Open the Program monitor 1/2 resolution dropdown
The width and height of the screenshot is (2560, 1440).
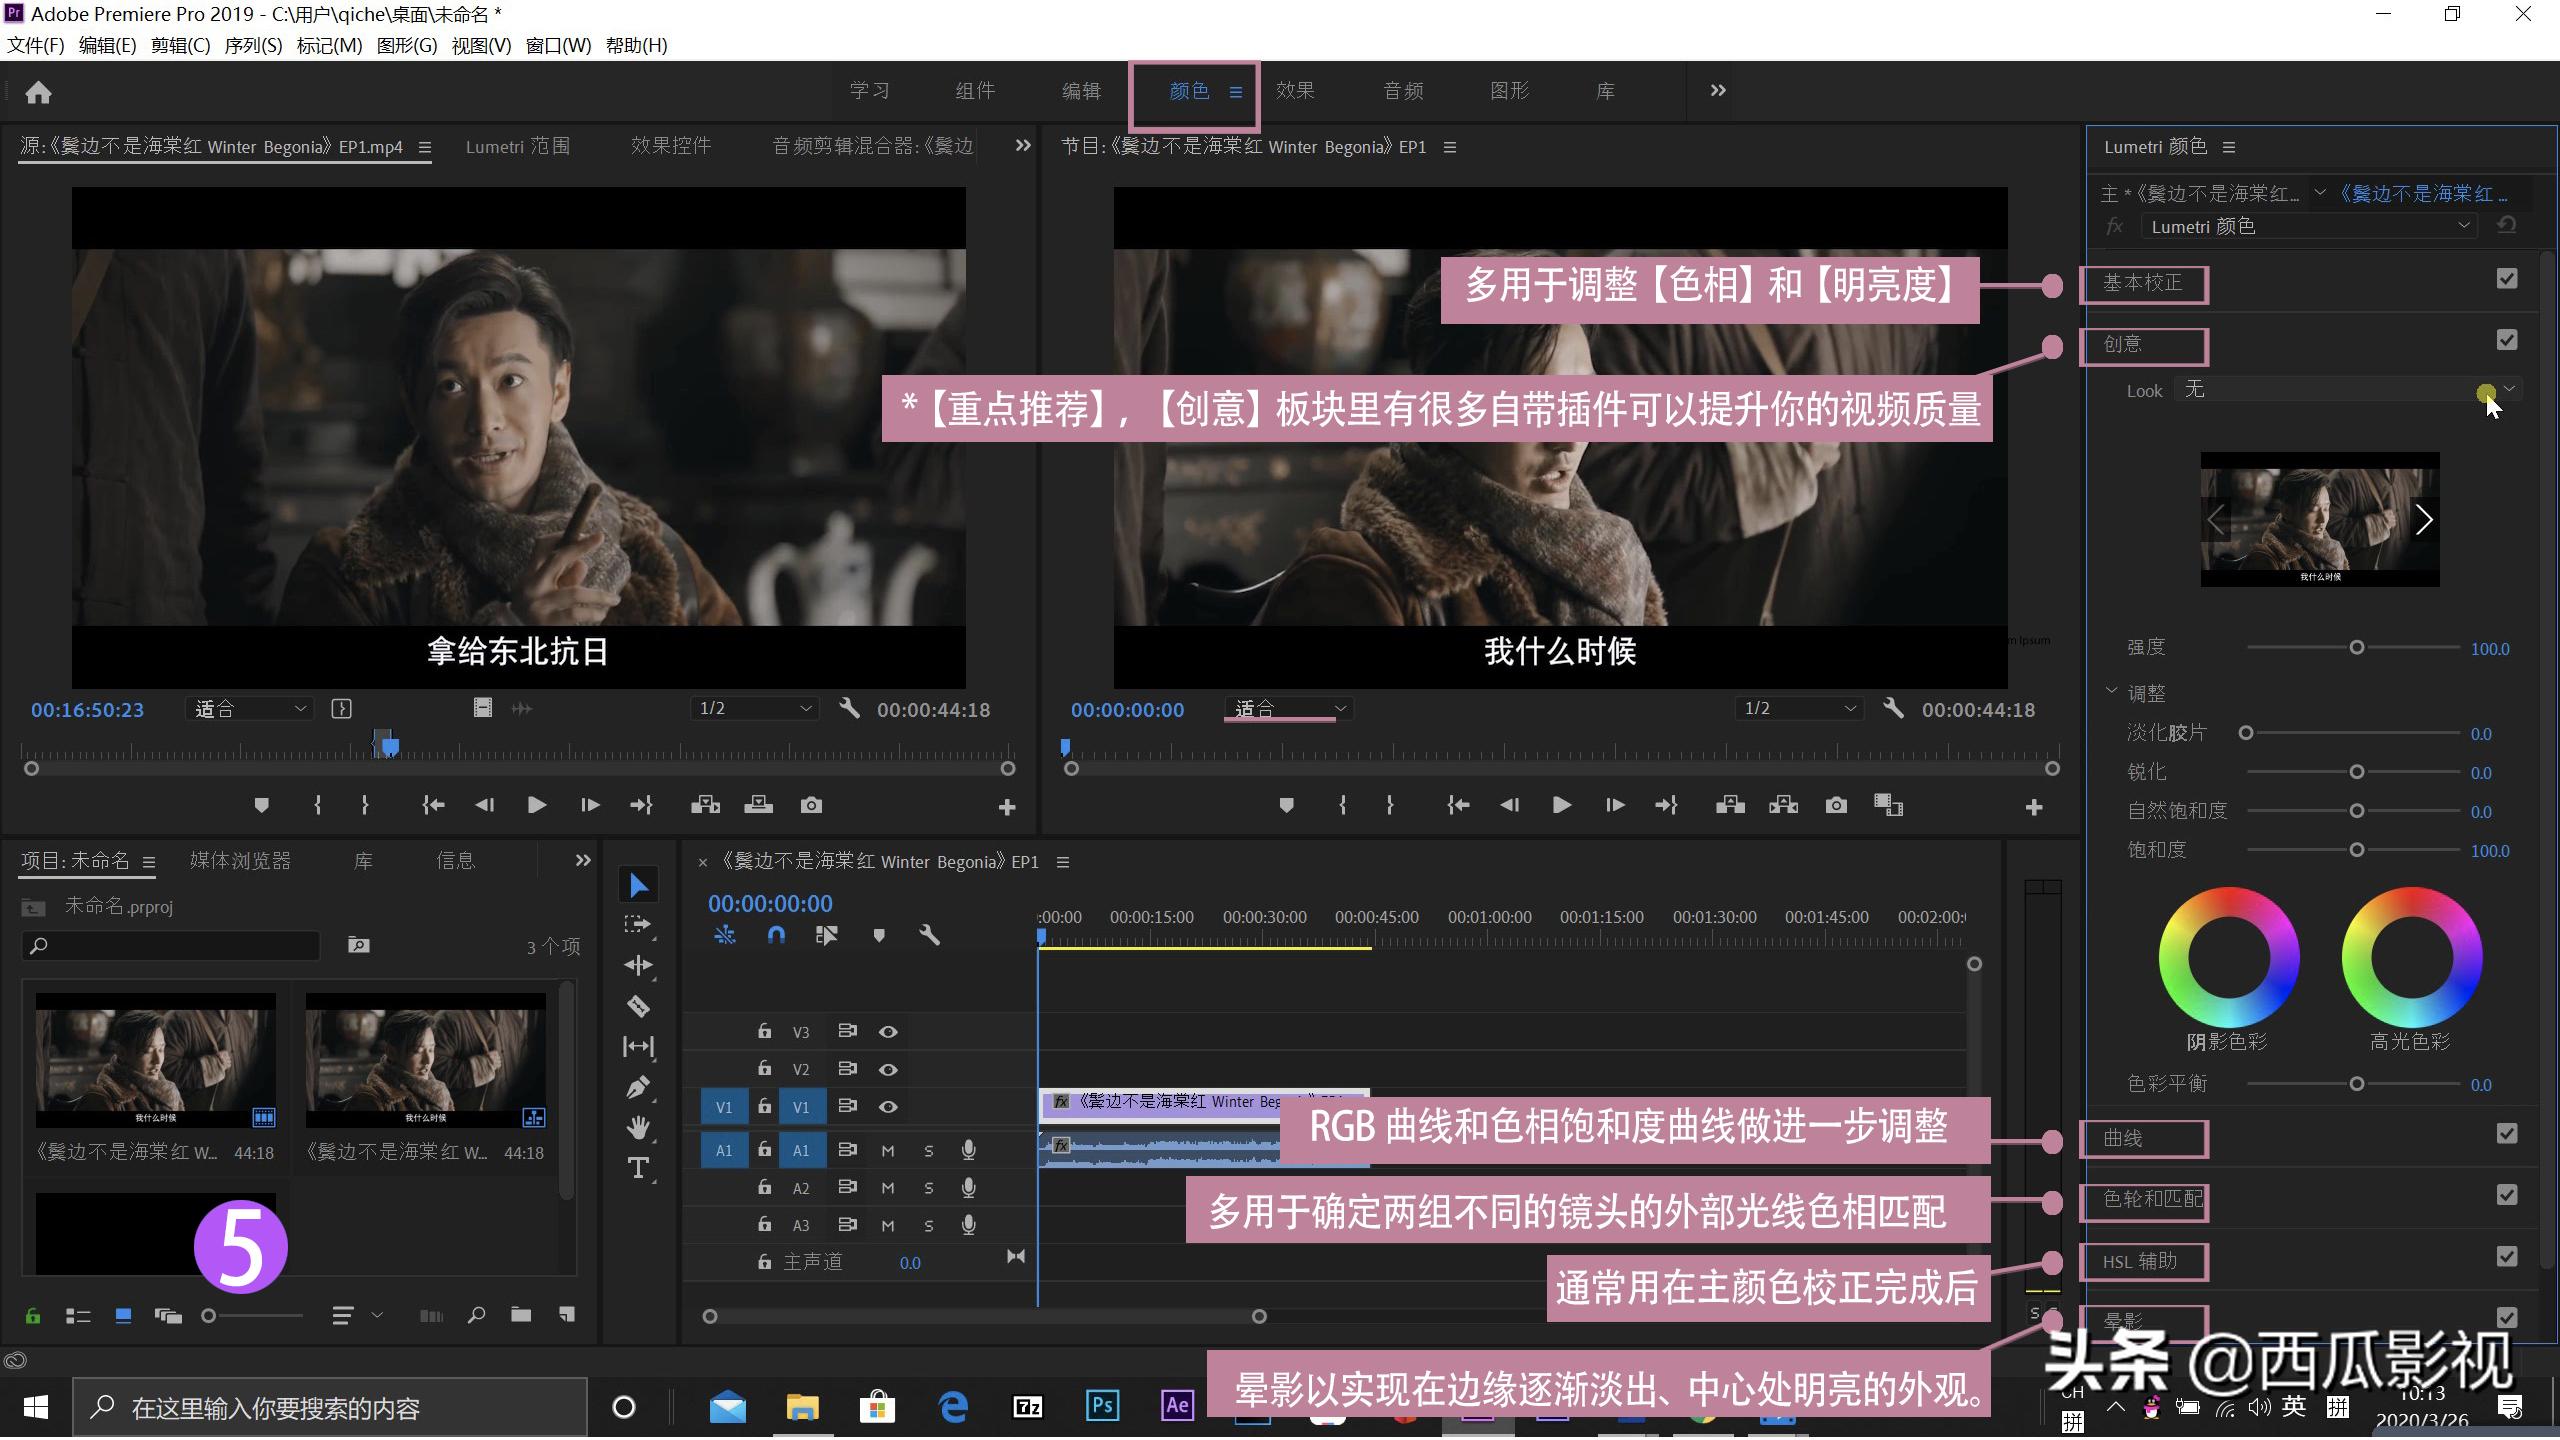1798,709
